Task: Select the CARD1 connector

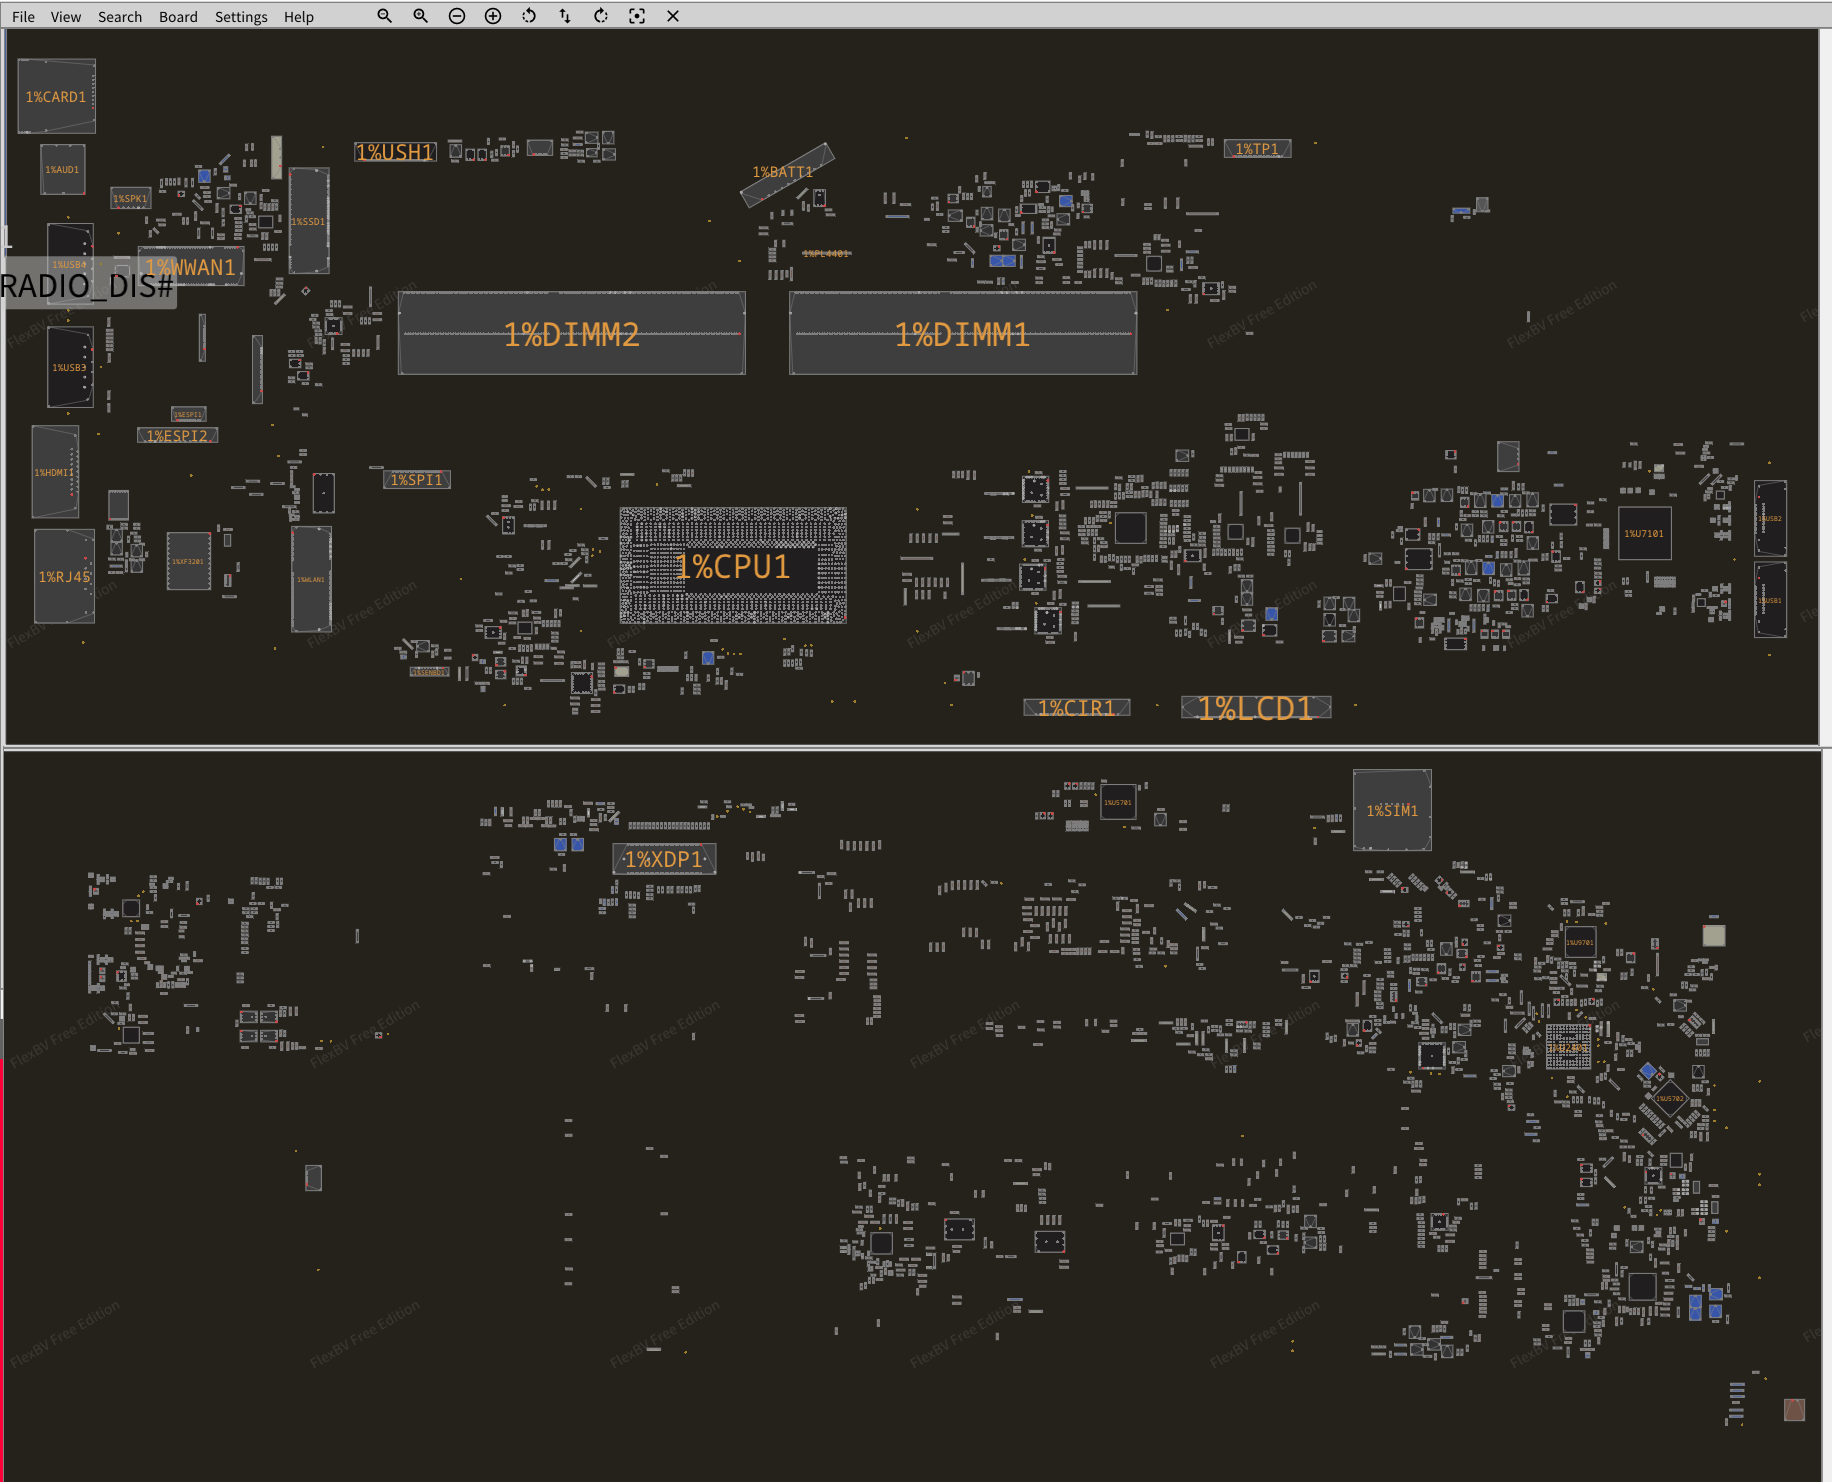Action: [56, 96]
